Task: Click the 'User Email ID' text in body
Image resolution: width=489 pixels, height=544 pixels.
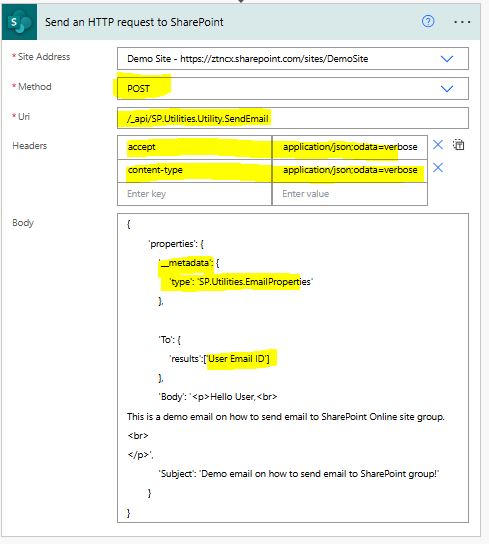Action: tap(238, 359)
